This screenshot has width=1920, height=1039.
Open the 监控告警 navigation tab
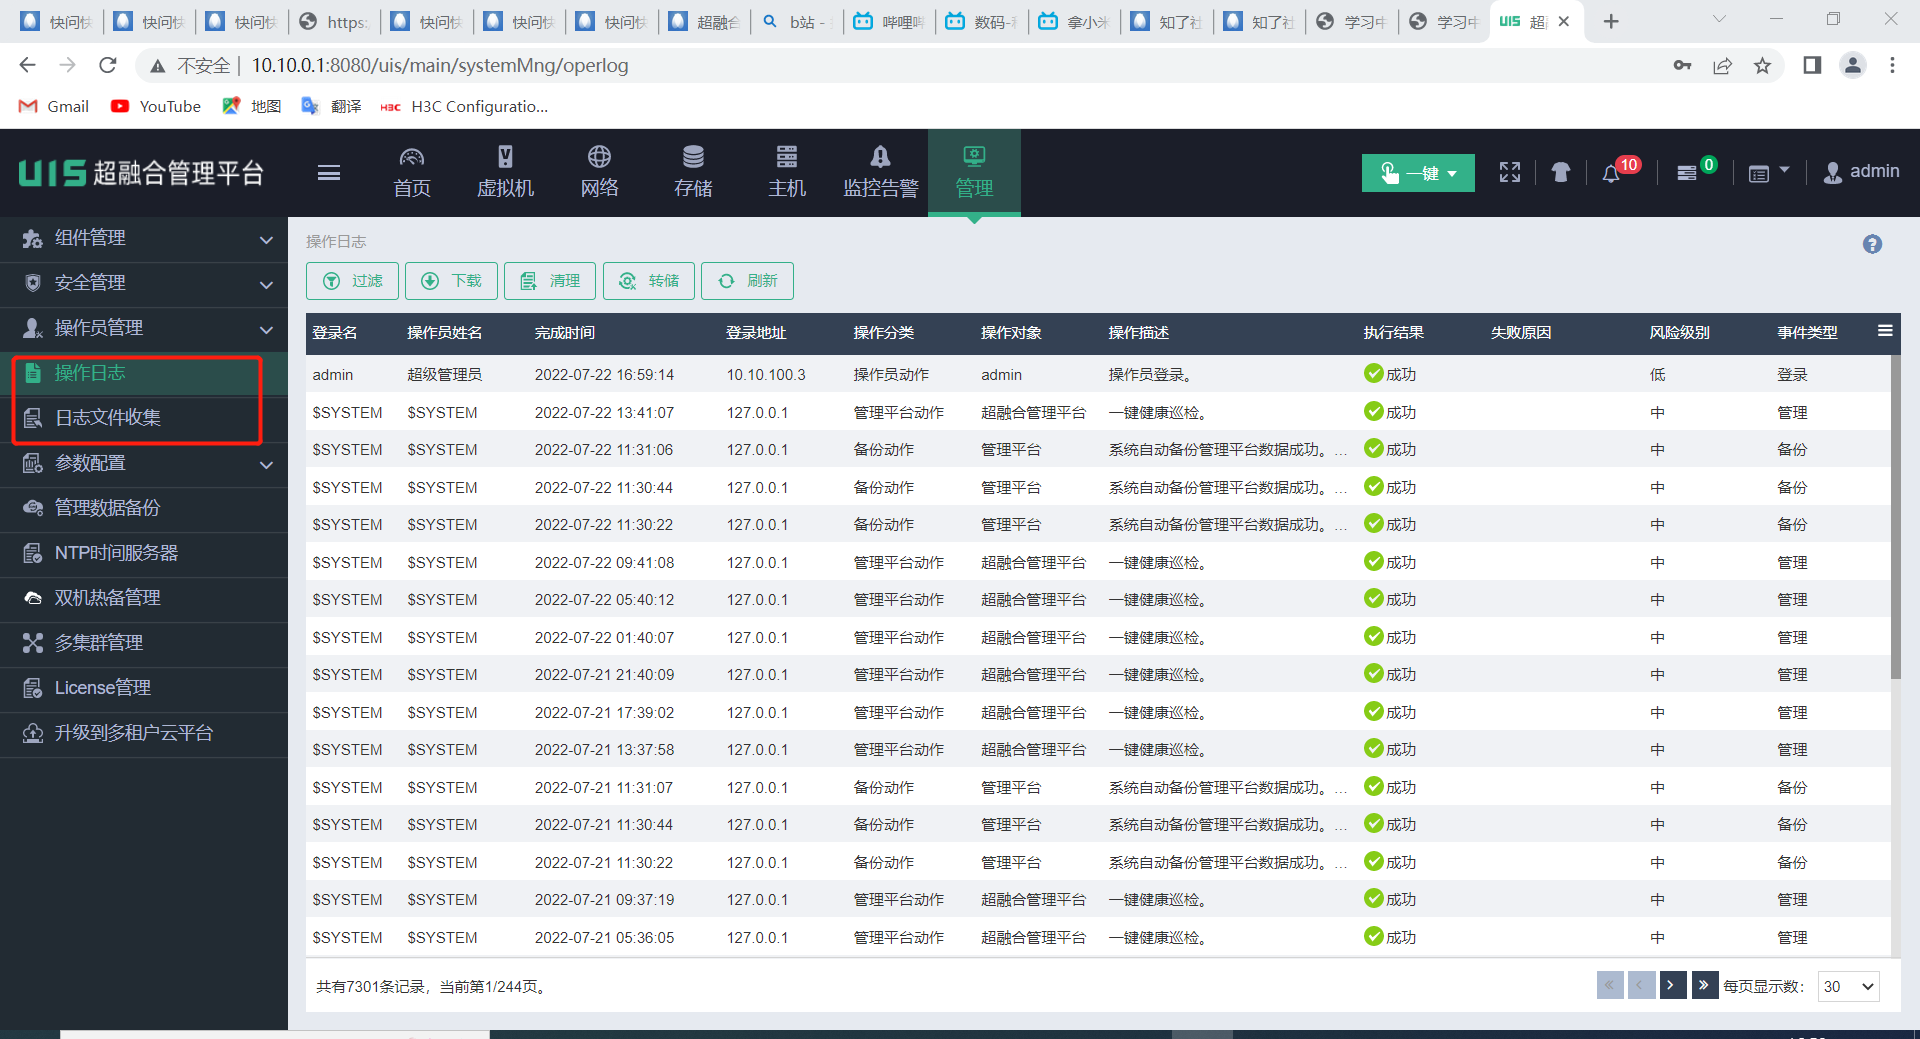coord(880,172)
